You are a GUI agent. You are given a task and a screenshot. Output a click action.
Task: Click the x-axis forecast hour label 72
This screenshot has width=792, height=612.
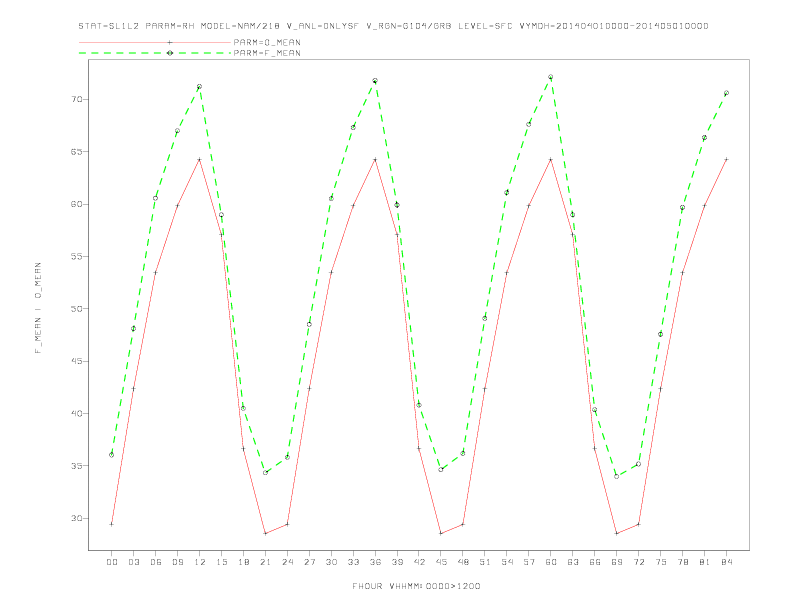coord(639,562)
